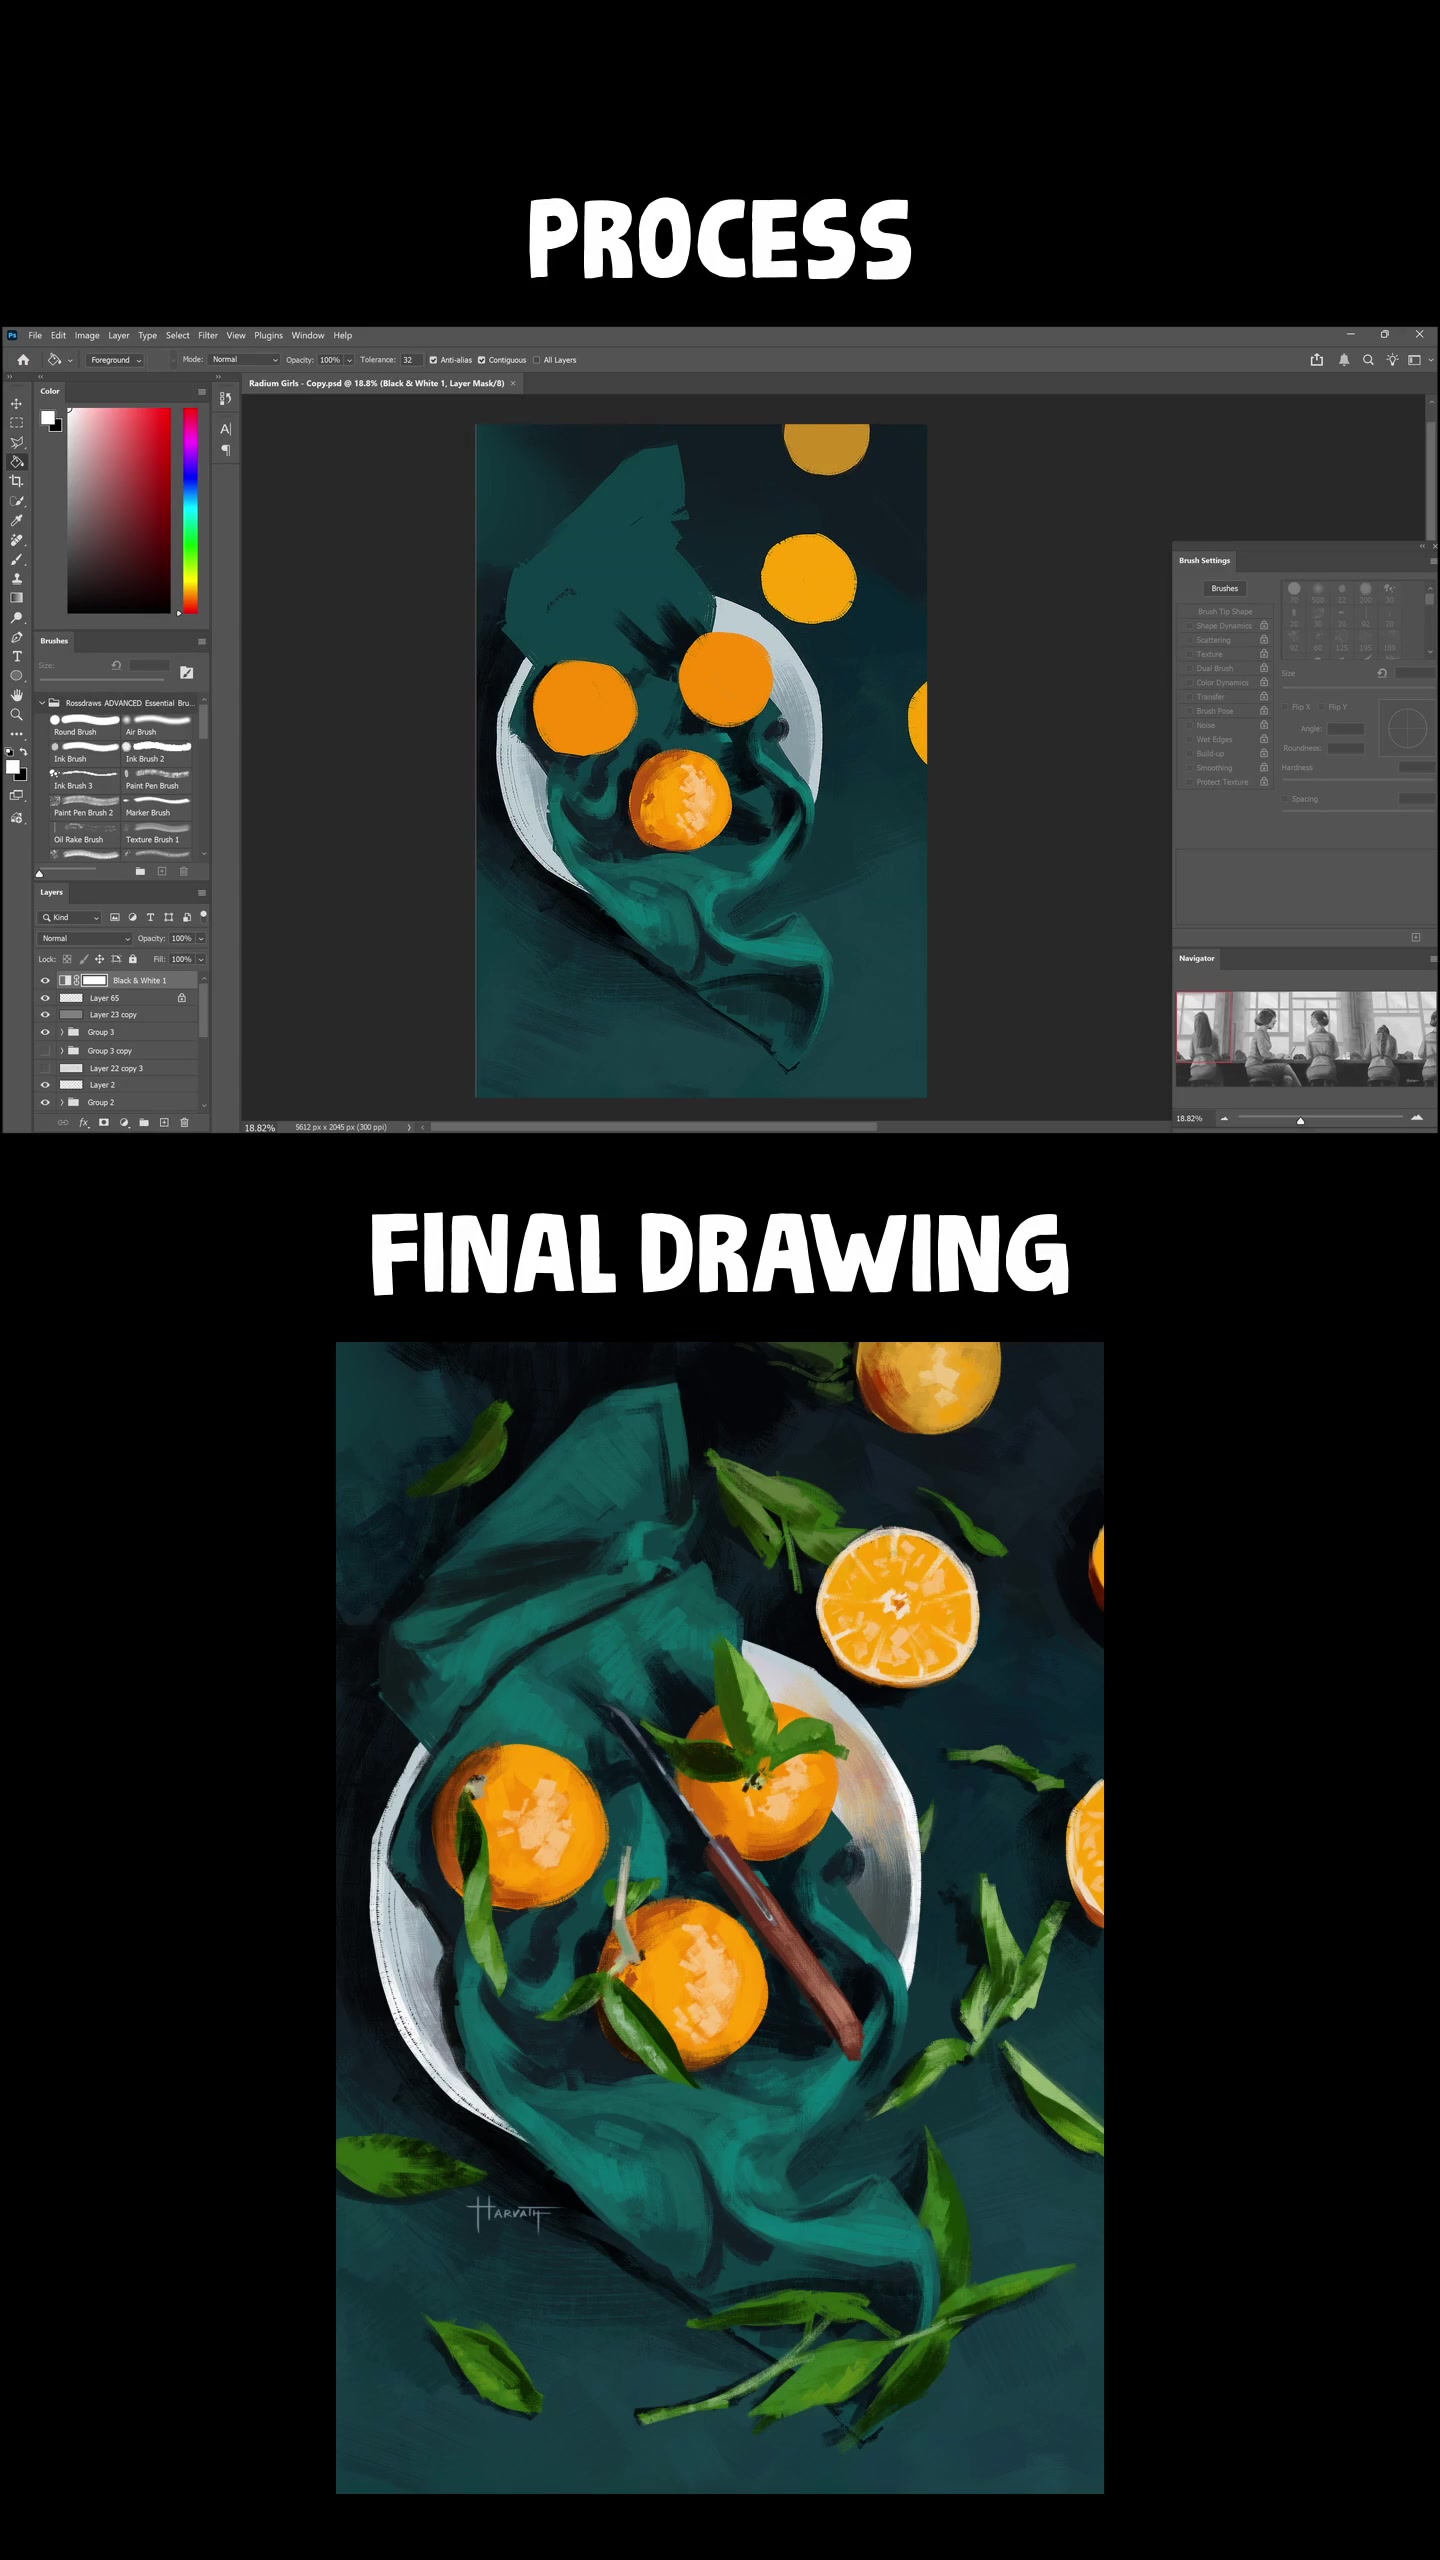The image size is (1440, 2560).
Task: Open the Filter menu
Action: [208, 336]
